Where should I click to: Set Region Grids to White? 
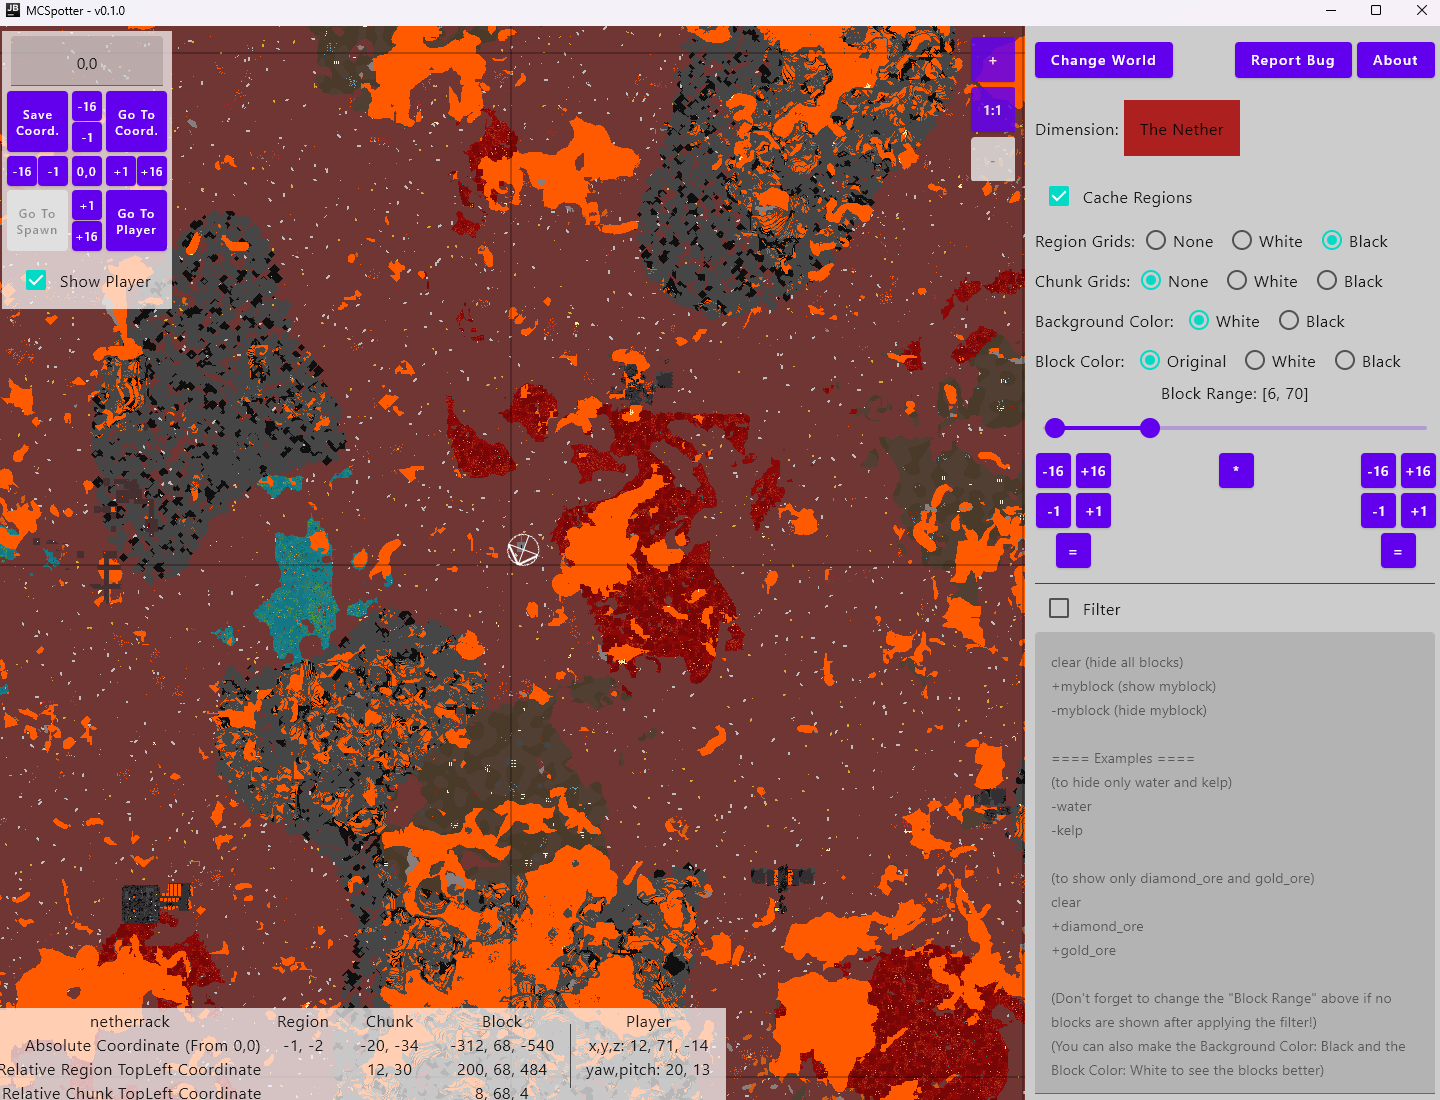1242,240
